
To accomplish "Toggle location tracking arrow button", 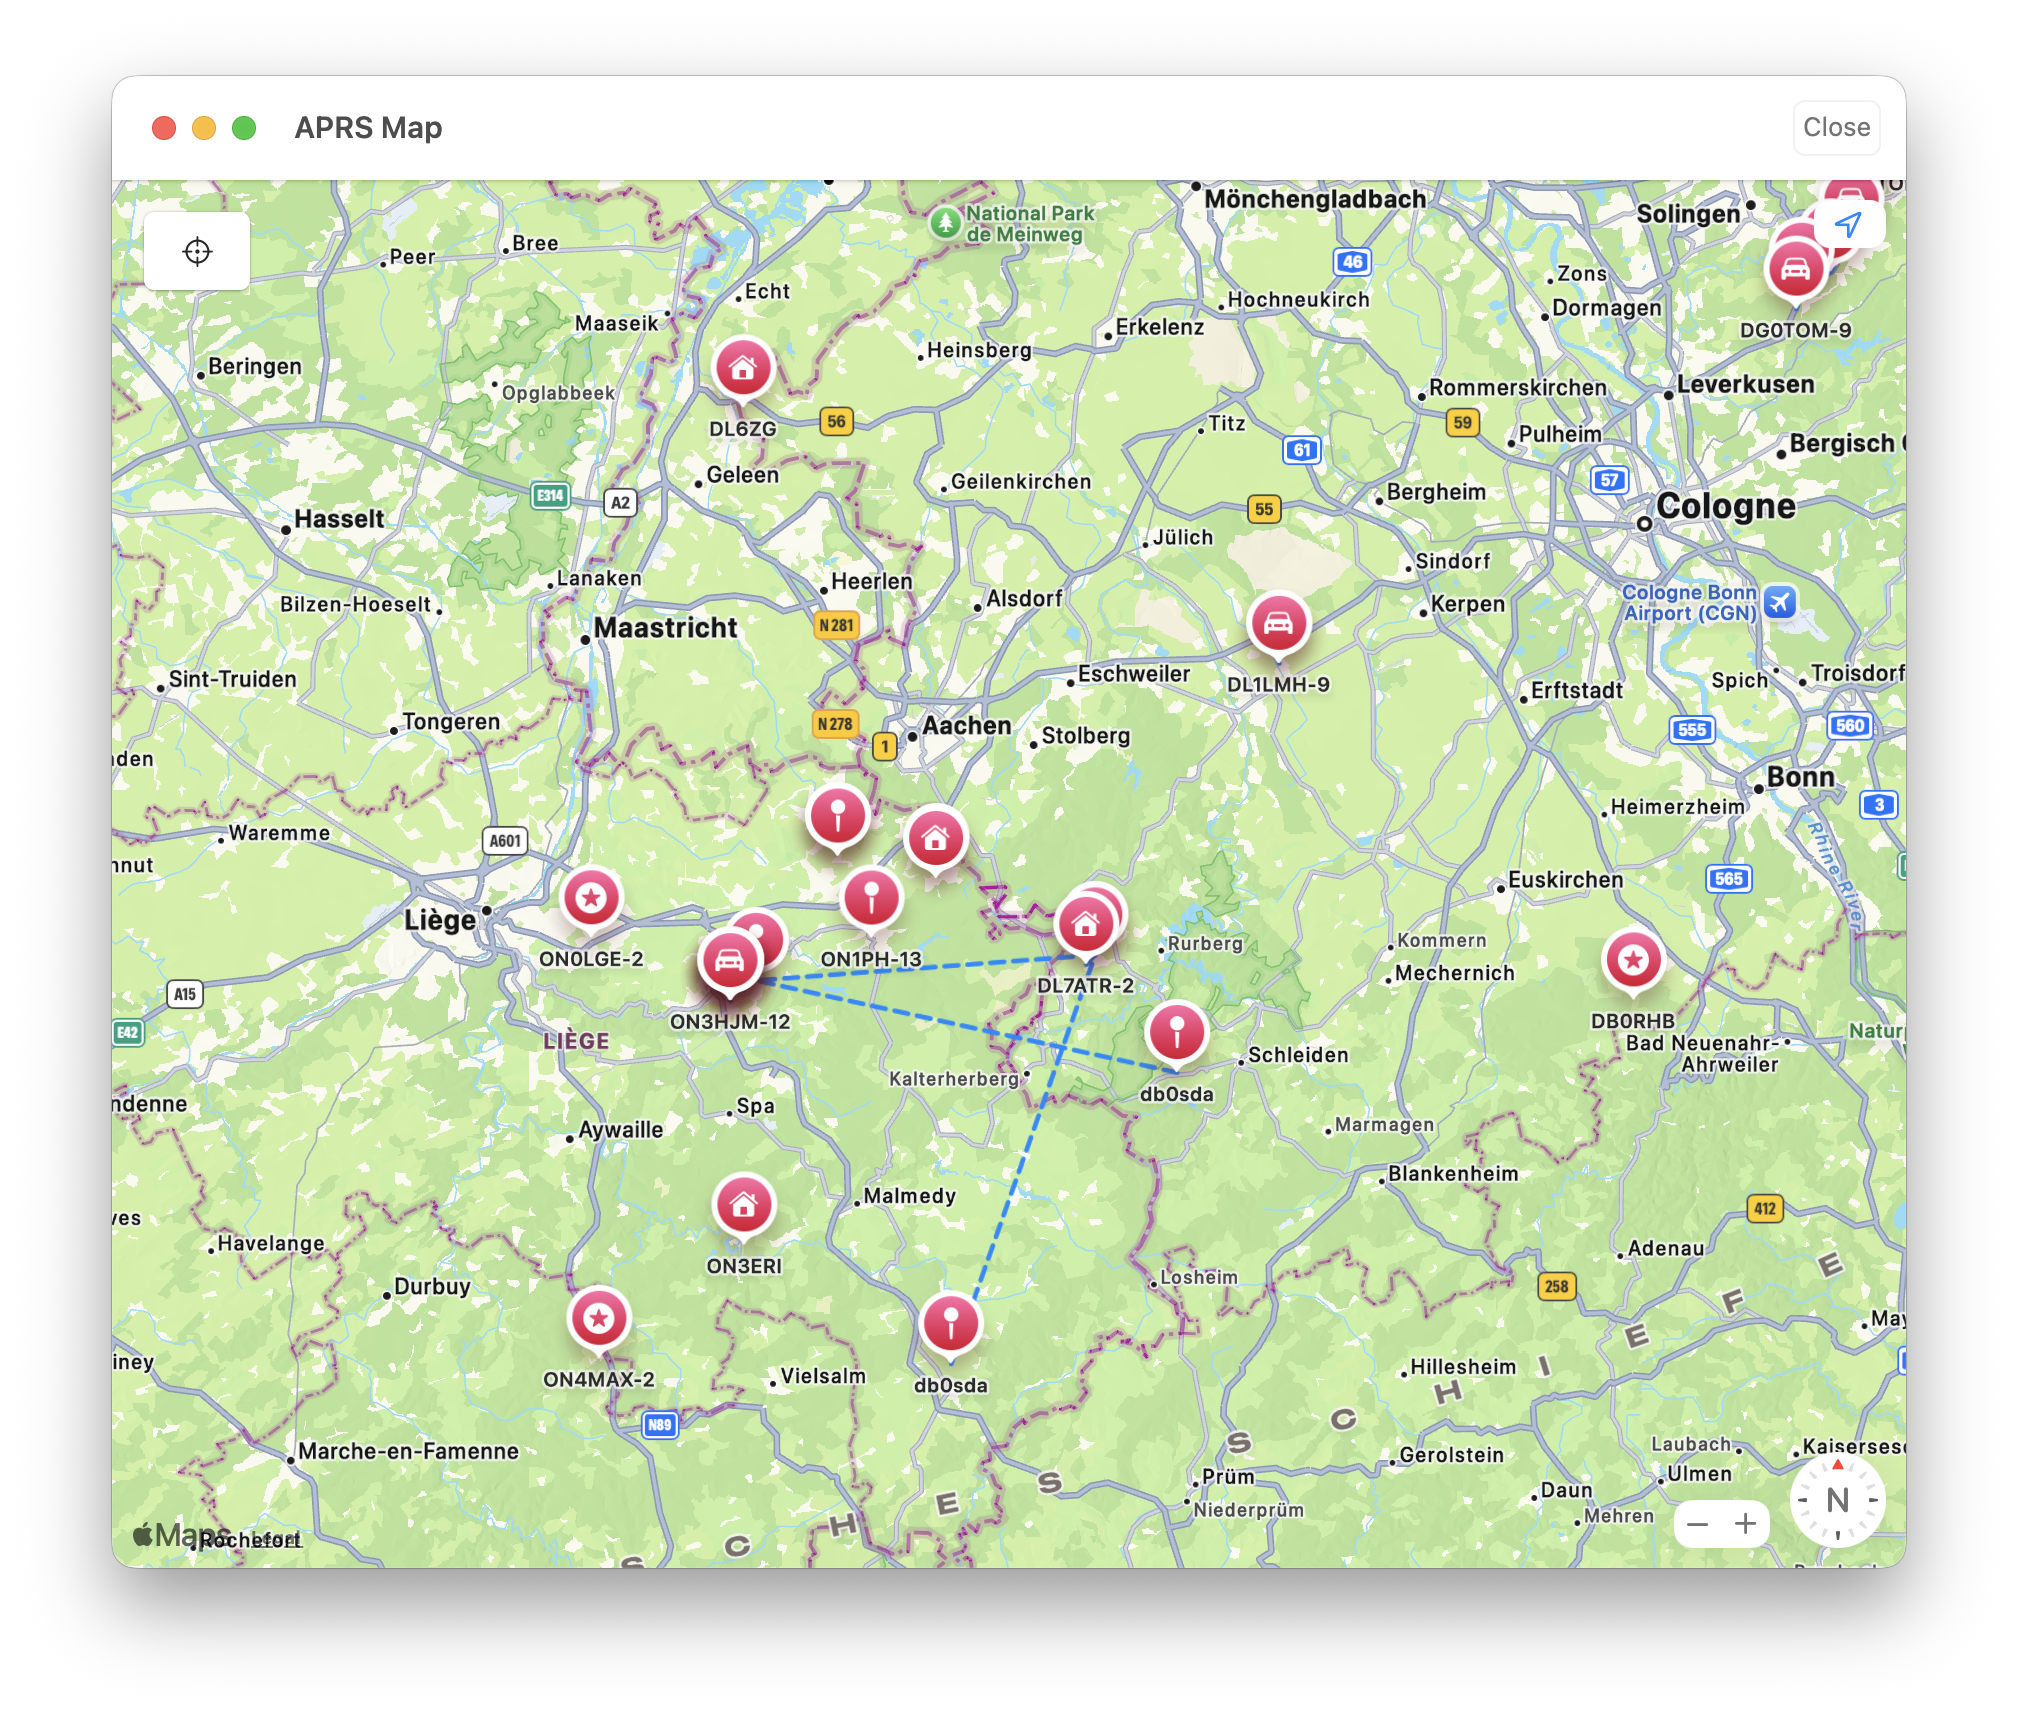I will pyautogui.click(x=1848, y=224).
